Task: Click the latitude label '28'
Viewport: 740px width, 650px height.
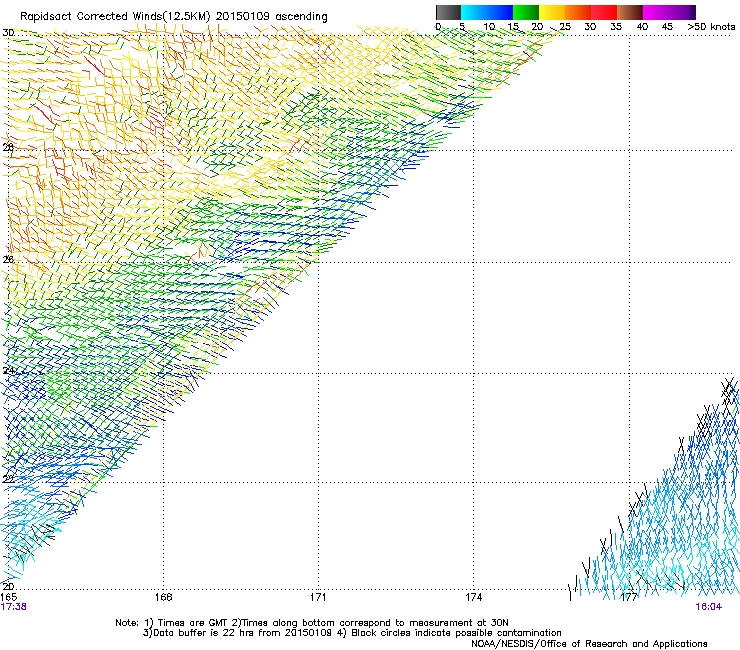Action: coord(8,147)
